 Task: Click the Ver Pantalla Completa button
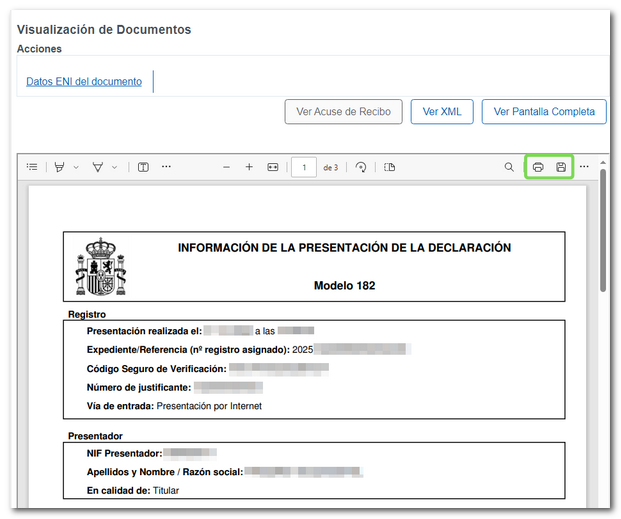pyautogui.click(x=544, y=112)
